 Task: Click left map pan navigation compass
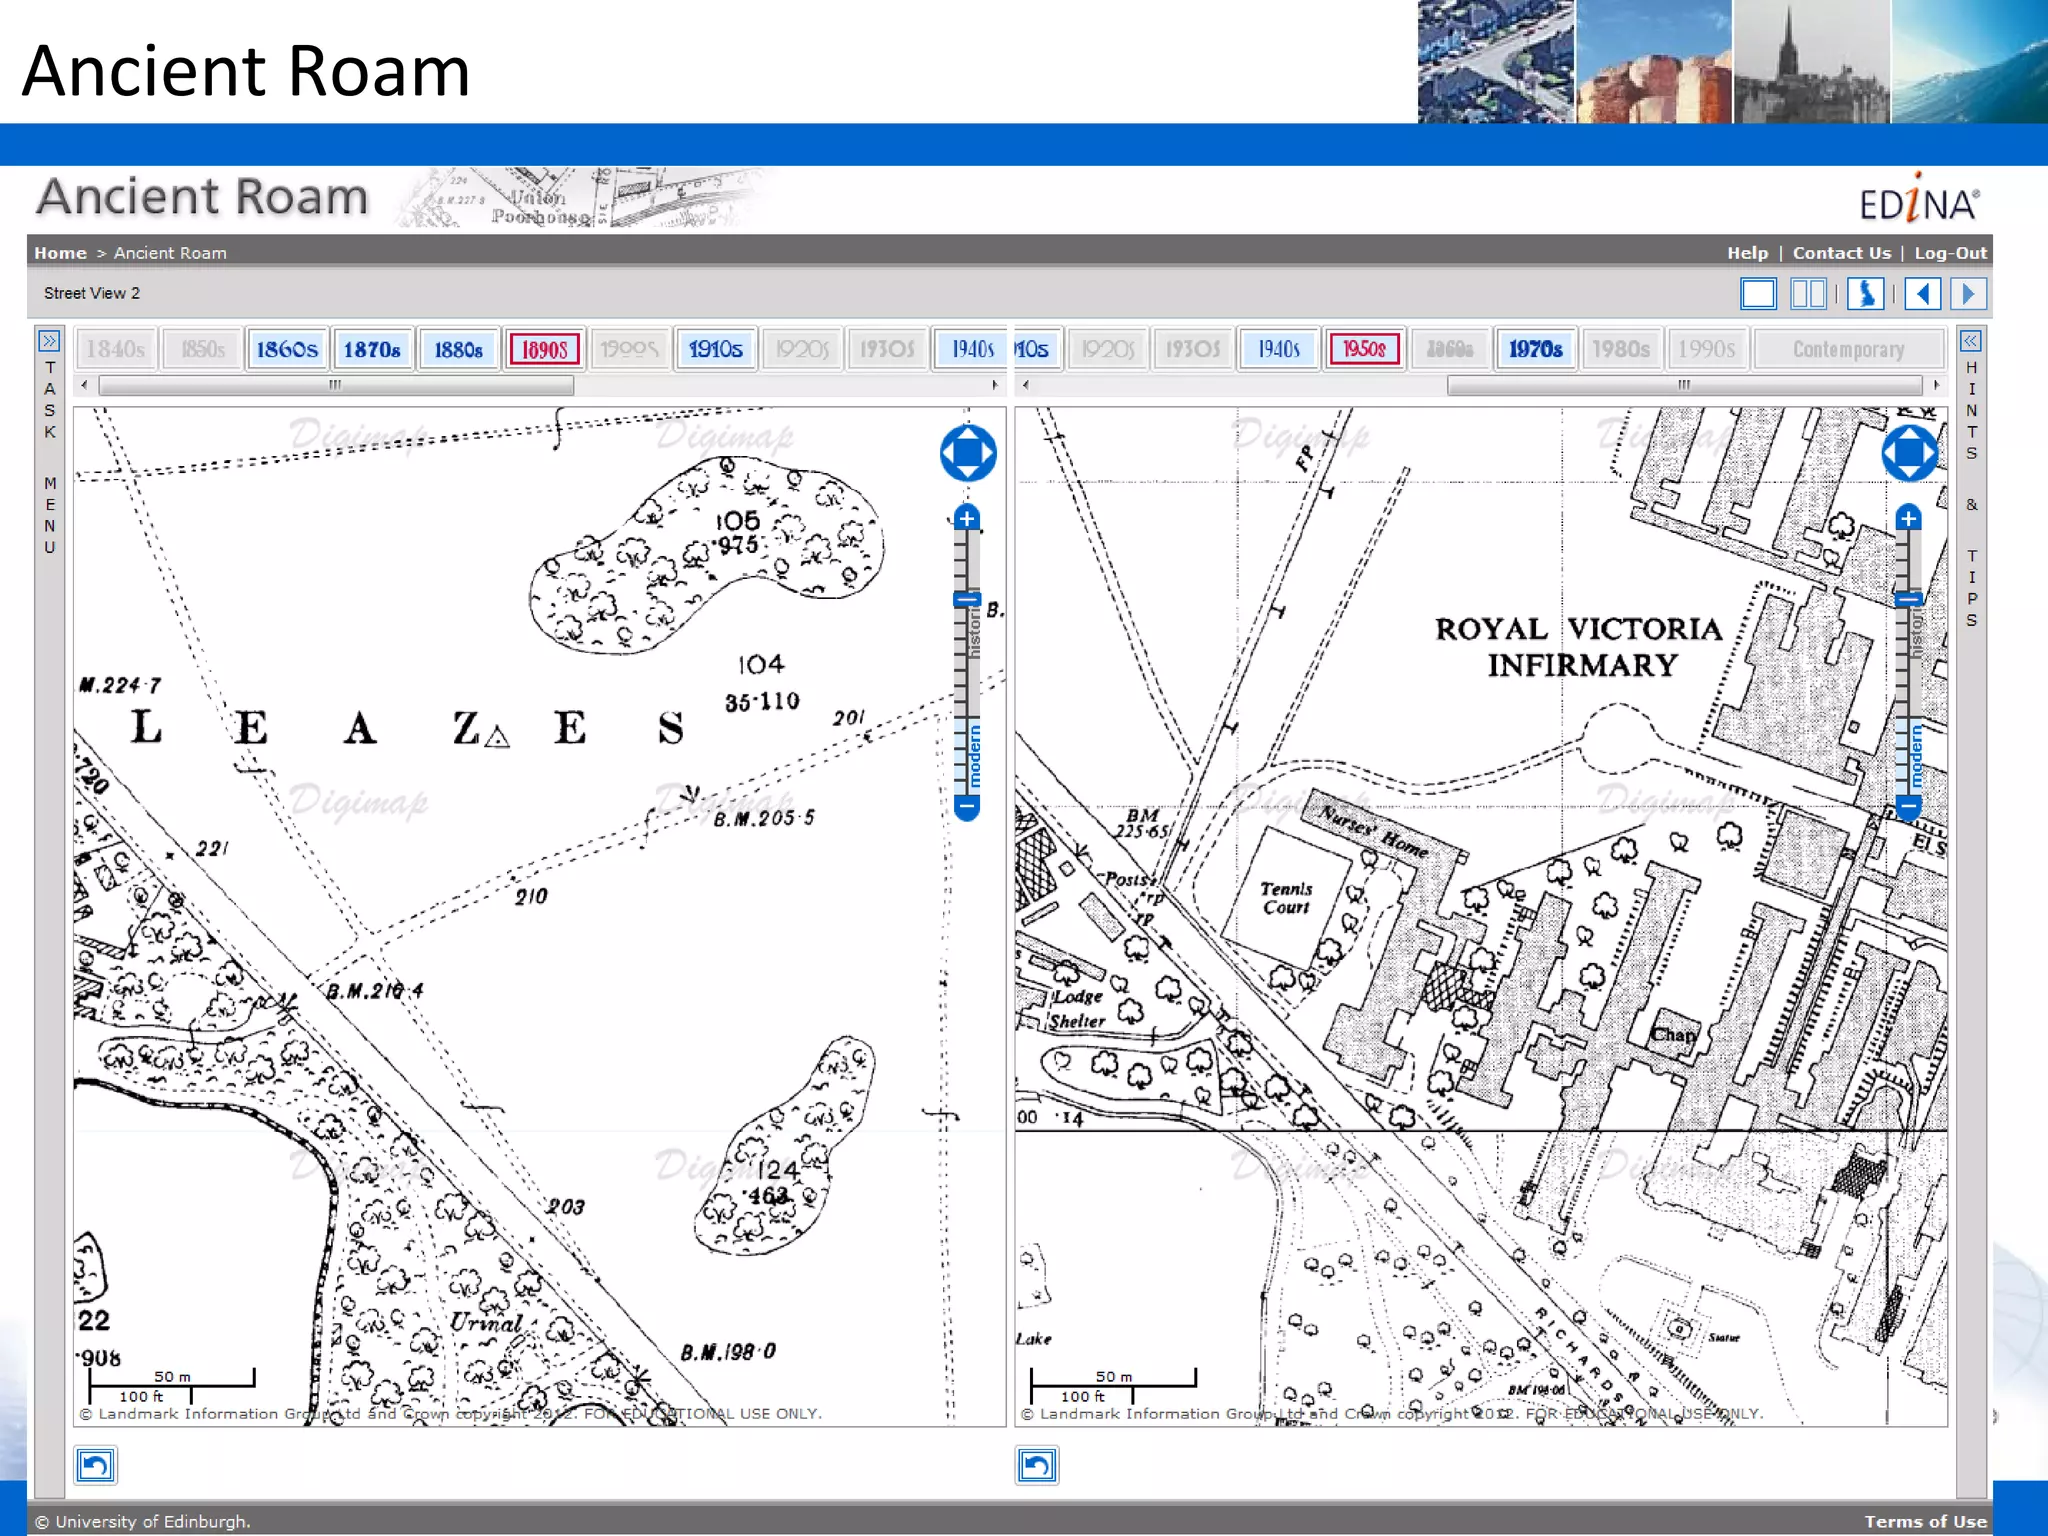point(967,453)
